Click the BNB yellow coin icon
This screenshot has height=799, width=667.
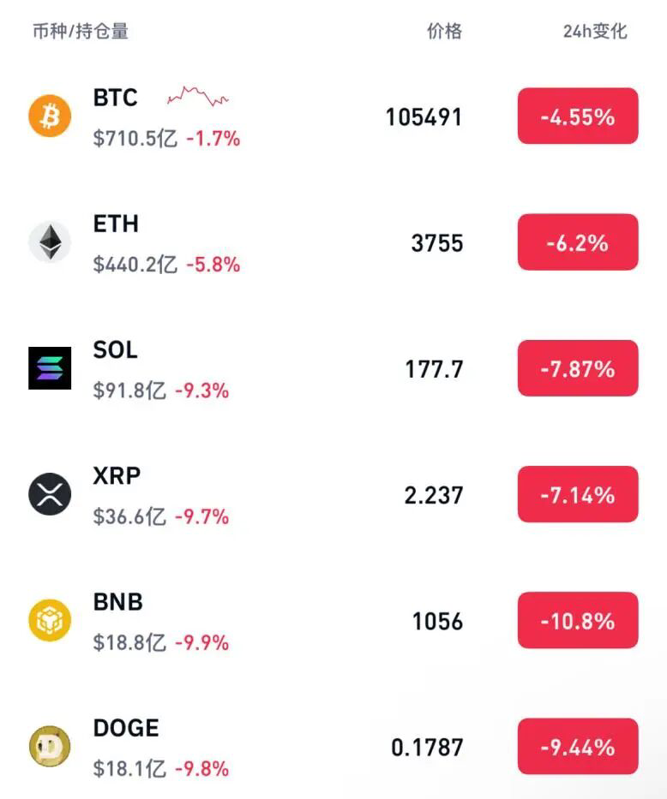(49, 621)
